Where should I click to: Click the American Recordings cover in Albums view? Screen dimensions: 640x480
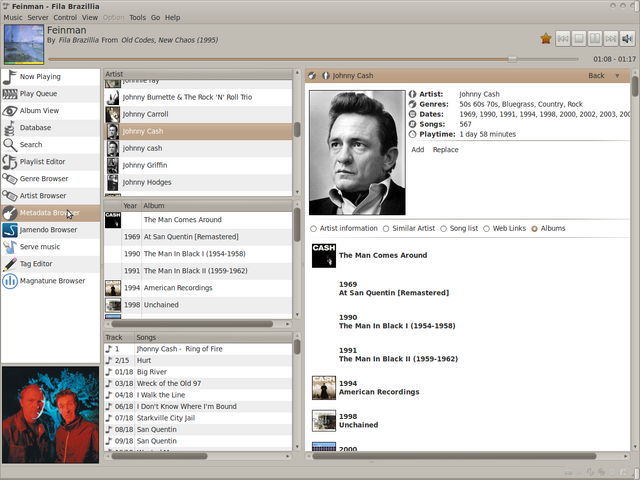click(x=324, y=388)
